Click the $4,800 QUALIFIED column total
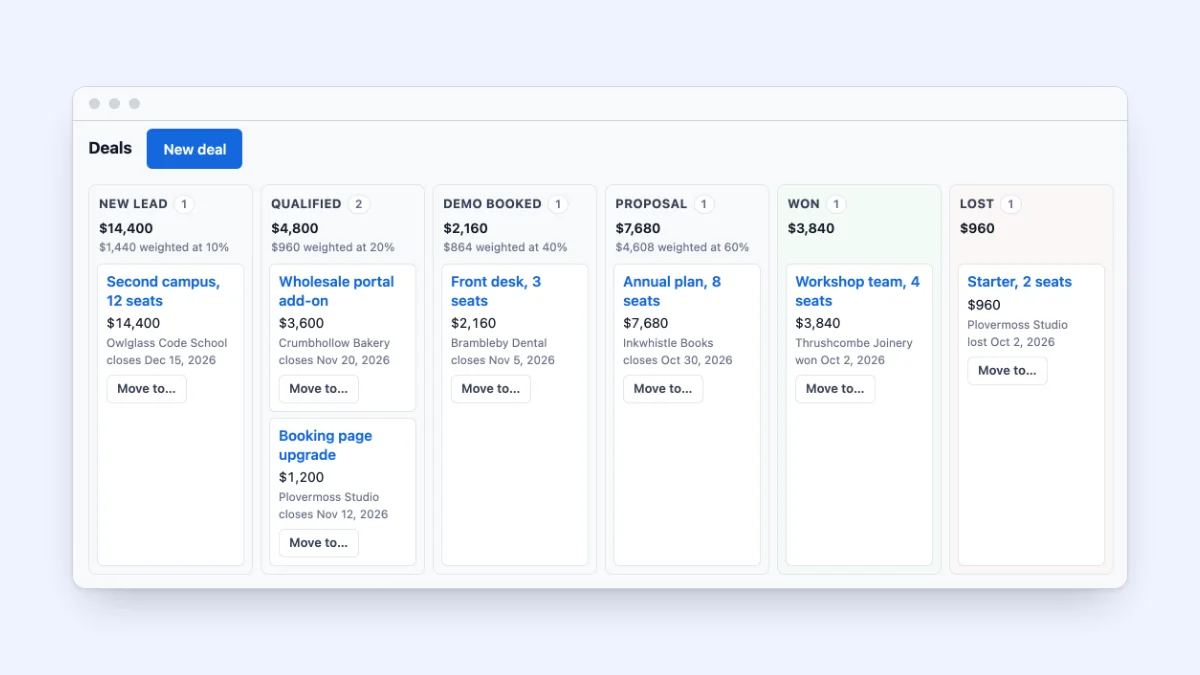This screenshot has height=675, width=1200. [295, 228]
